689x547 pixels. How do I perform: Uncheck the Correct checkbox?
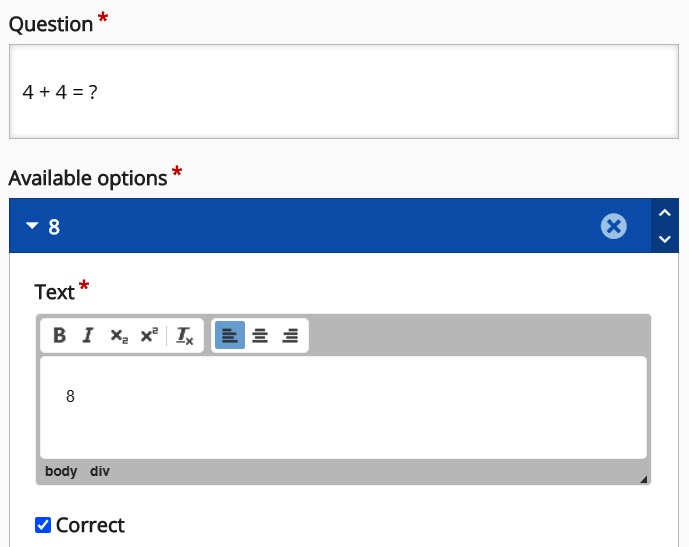pos(43,525)
